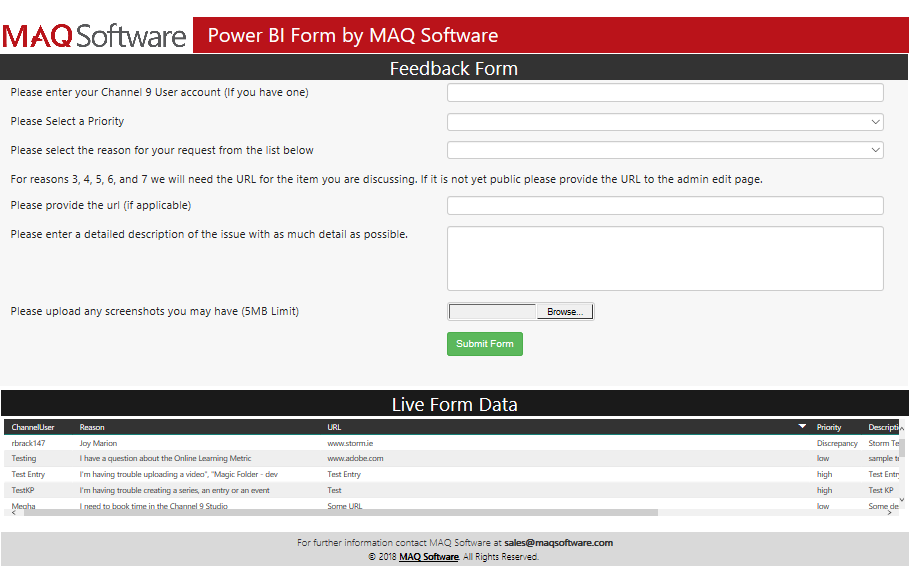Click the table scroll right arrow
Screen dimensions: 911x566
tap(890, 513)
